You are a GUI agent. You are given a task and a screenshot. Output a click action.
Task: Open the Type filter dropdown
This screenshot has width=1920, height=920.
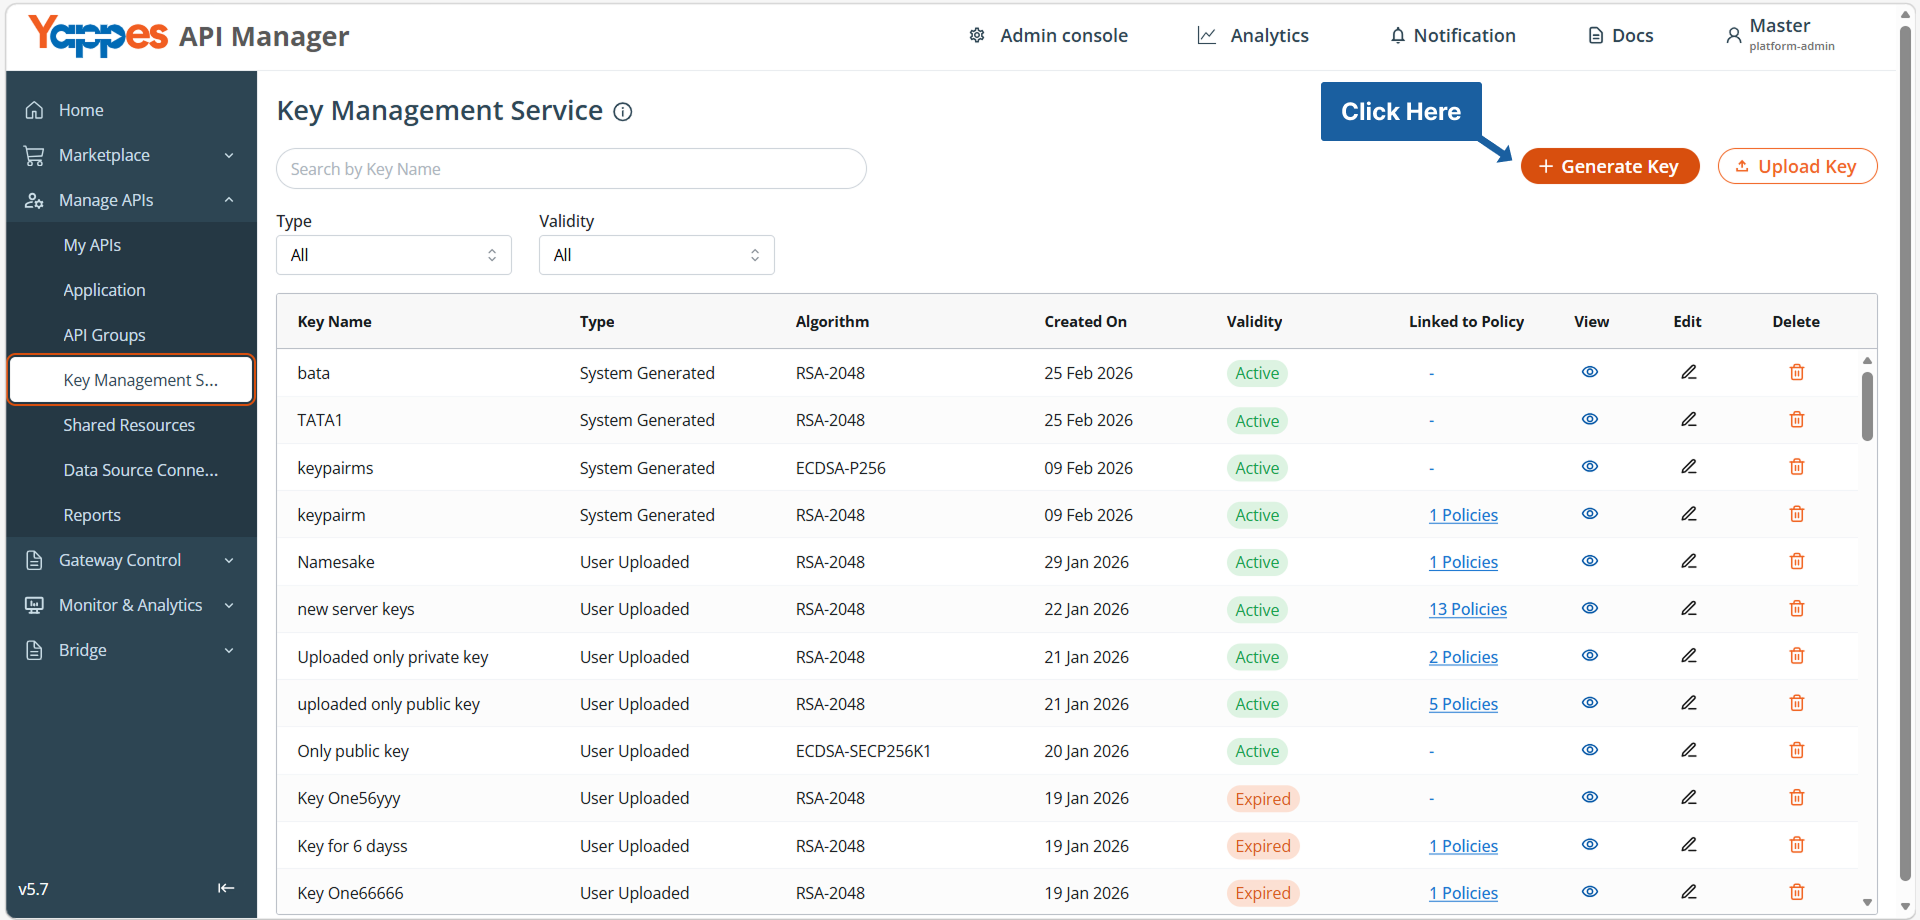pos(394,255)
